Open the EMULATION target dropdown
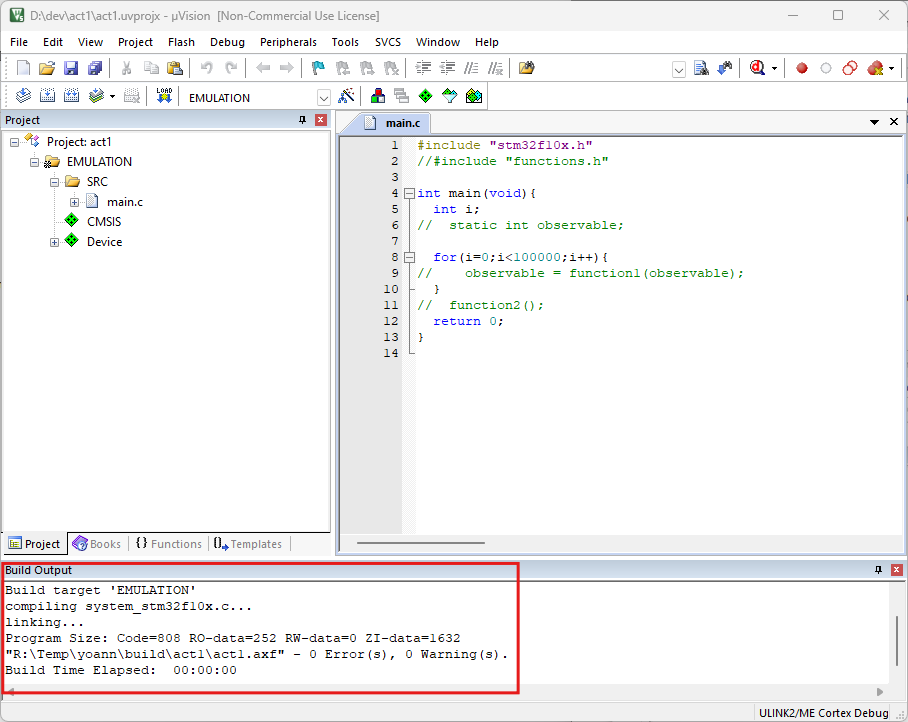Viewport: 908px width, 722px height. tap(323, 97)
